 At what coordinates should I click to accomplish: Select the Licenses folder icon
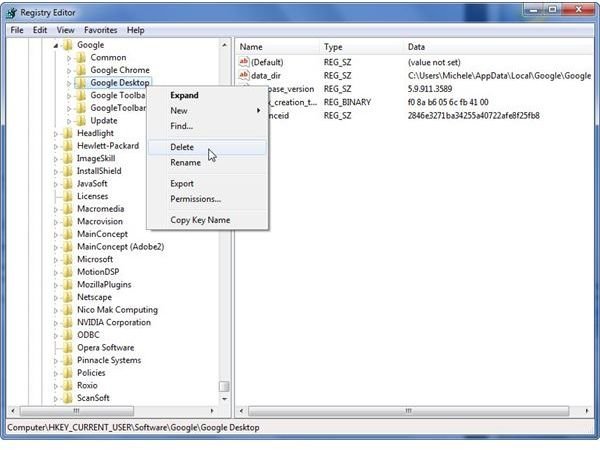click(x=68, y=197)
